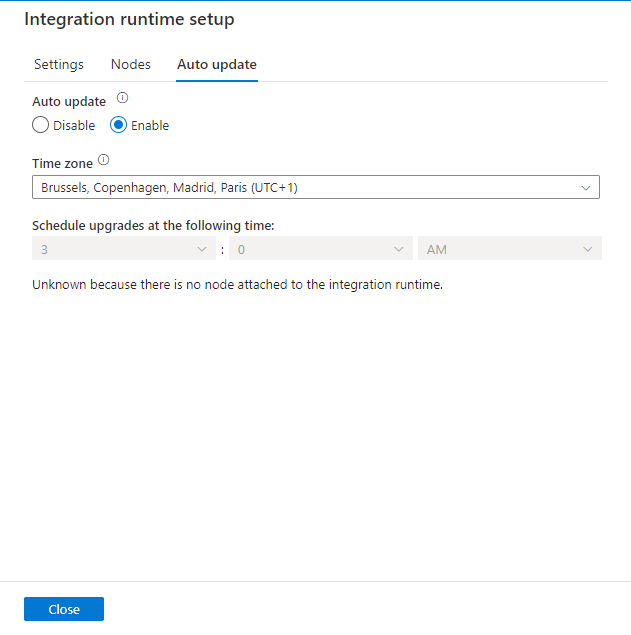
Task: Click the Time zone dropdown chevron
Action: (x=586, y=188)
